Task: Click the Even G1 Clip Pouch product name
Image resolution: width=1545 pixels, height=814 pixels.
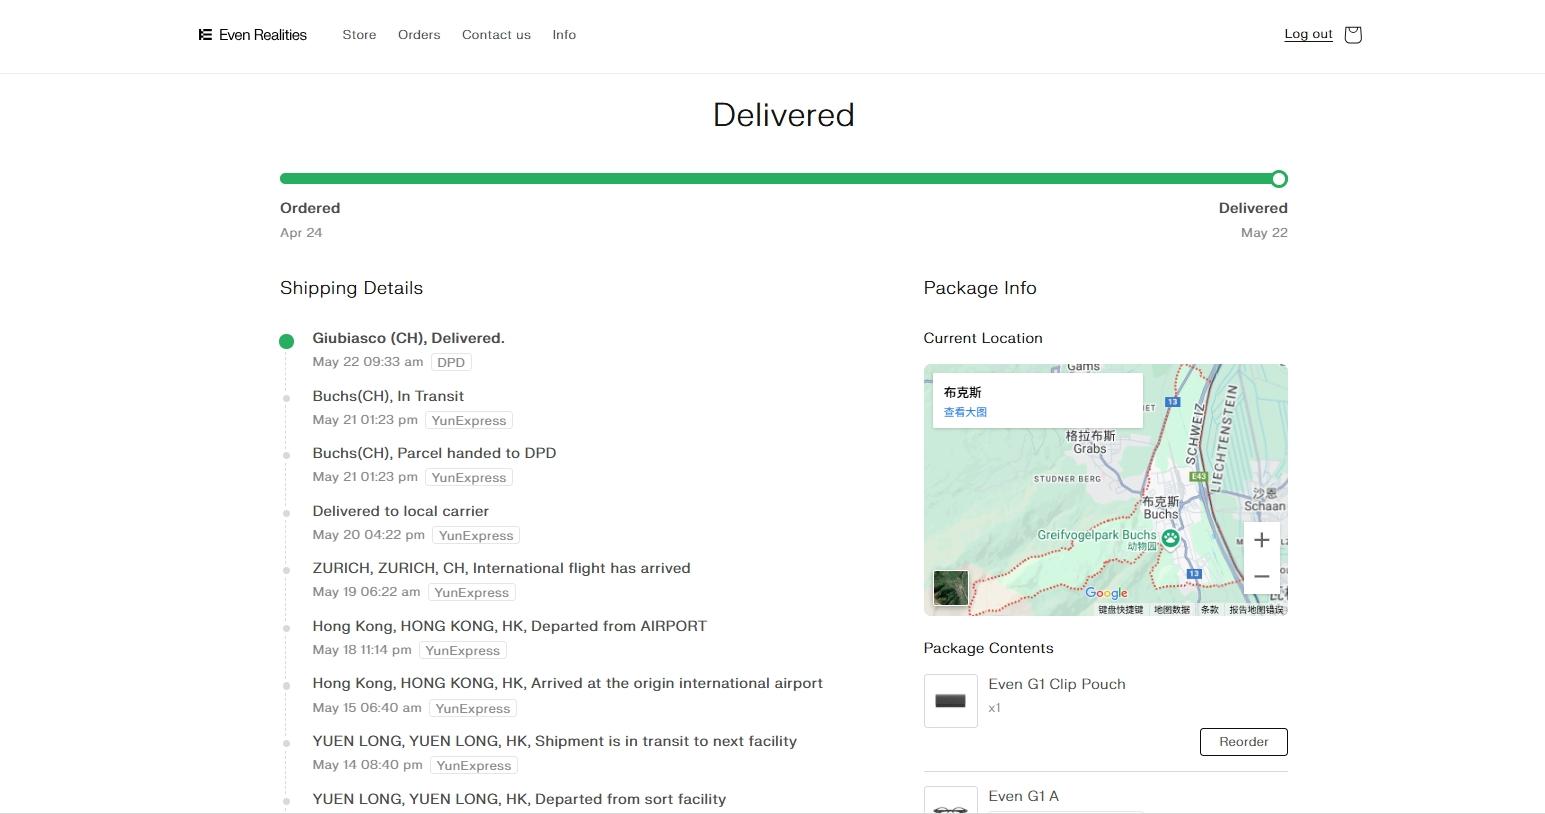Action: click(x=1057, y=684)
